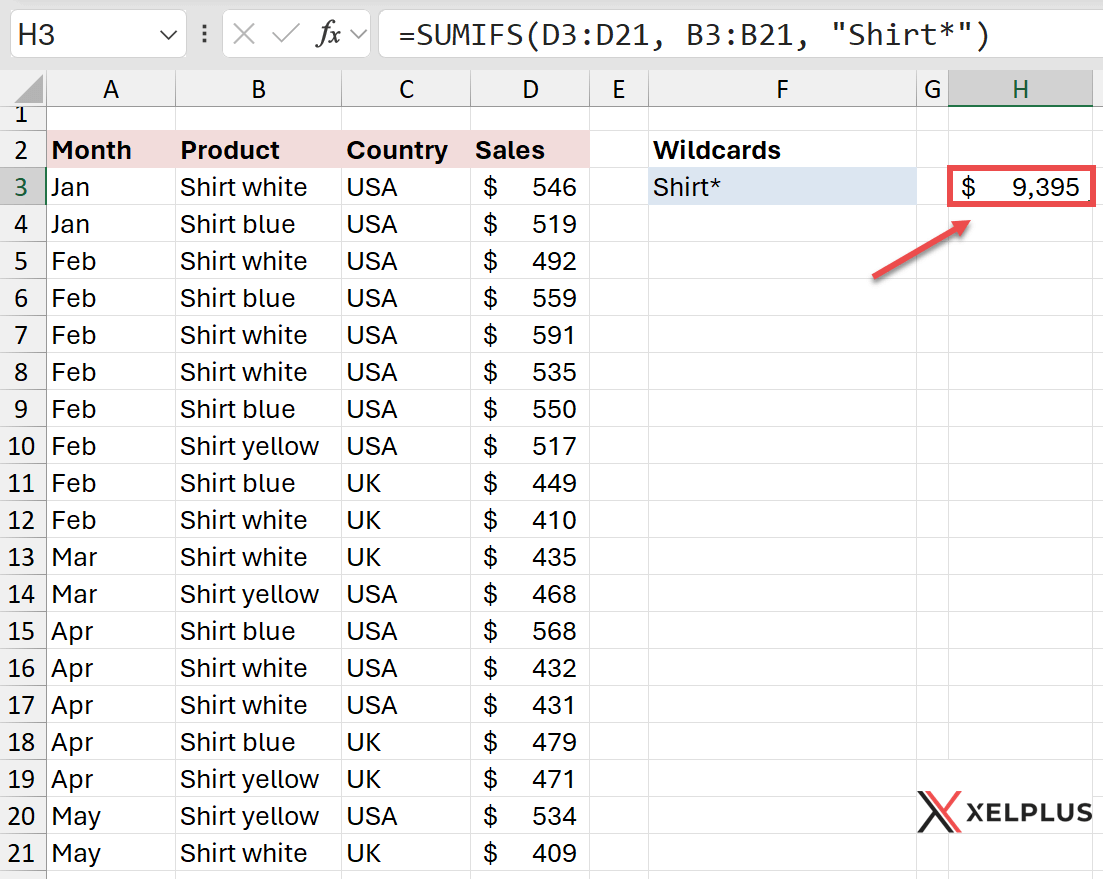Click cell H3 showing $9,395
This screenshot has height=879, width=1103.
click(x=1020, y=187)
